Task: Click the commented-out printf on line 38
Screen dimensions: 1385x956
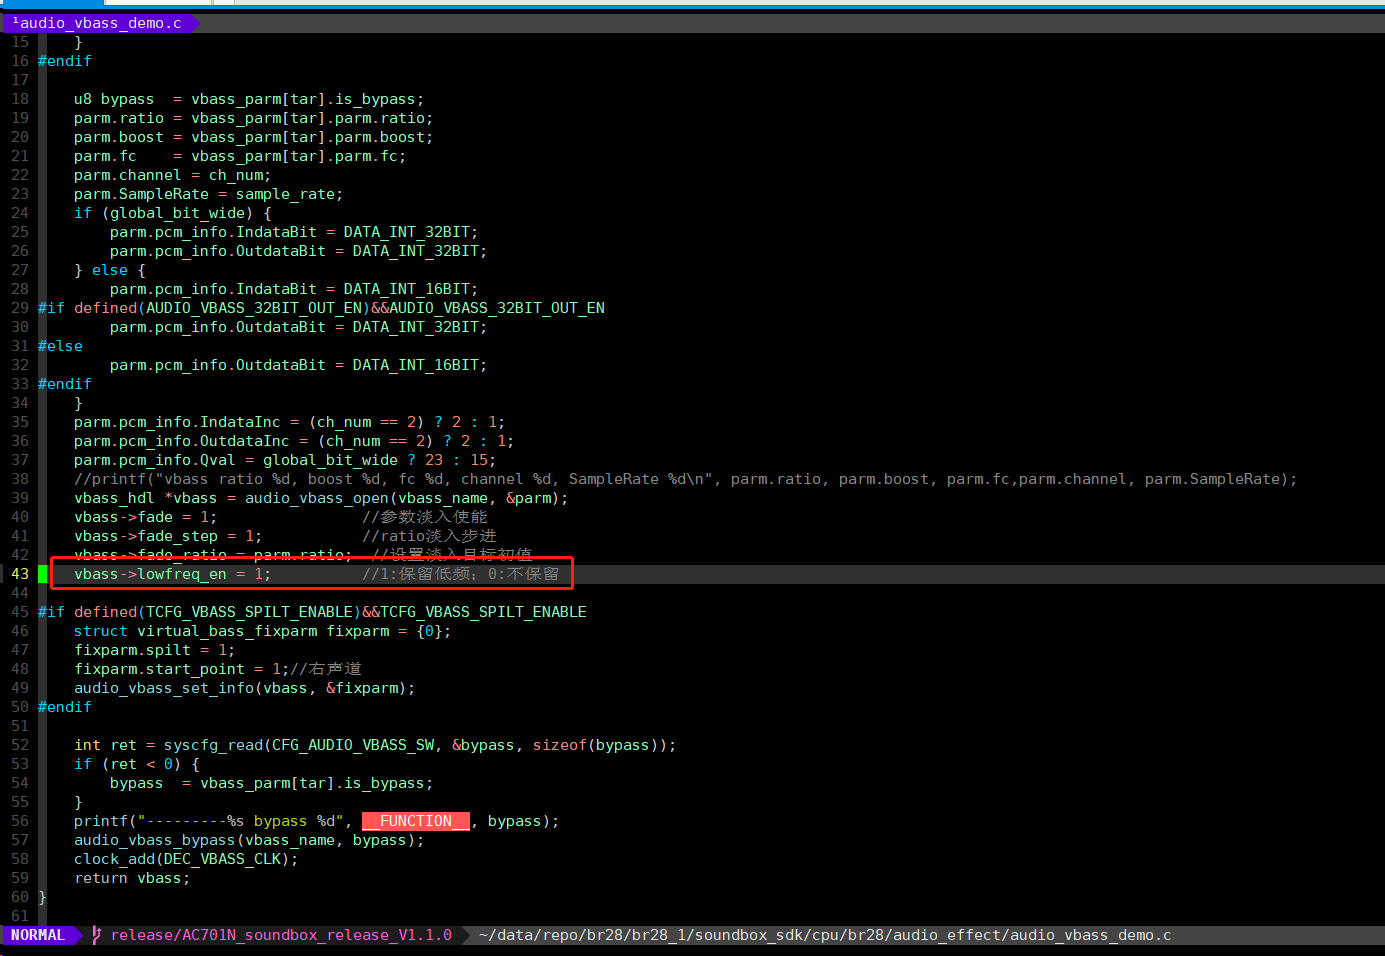Action: point(685,479)
